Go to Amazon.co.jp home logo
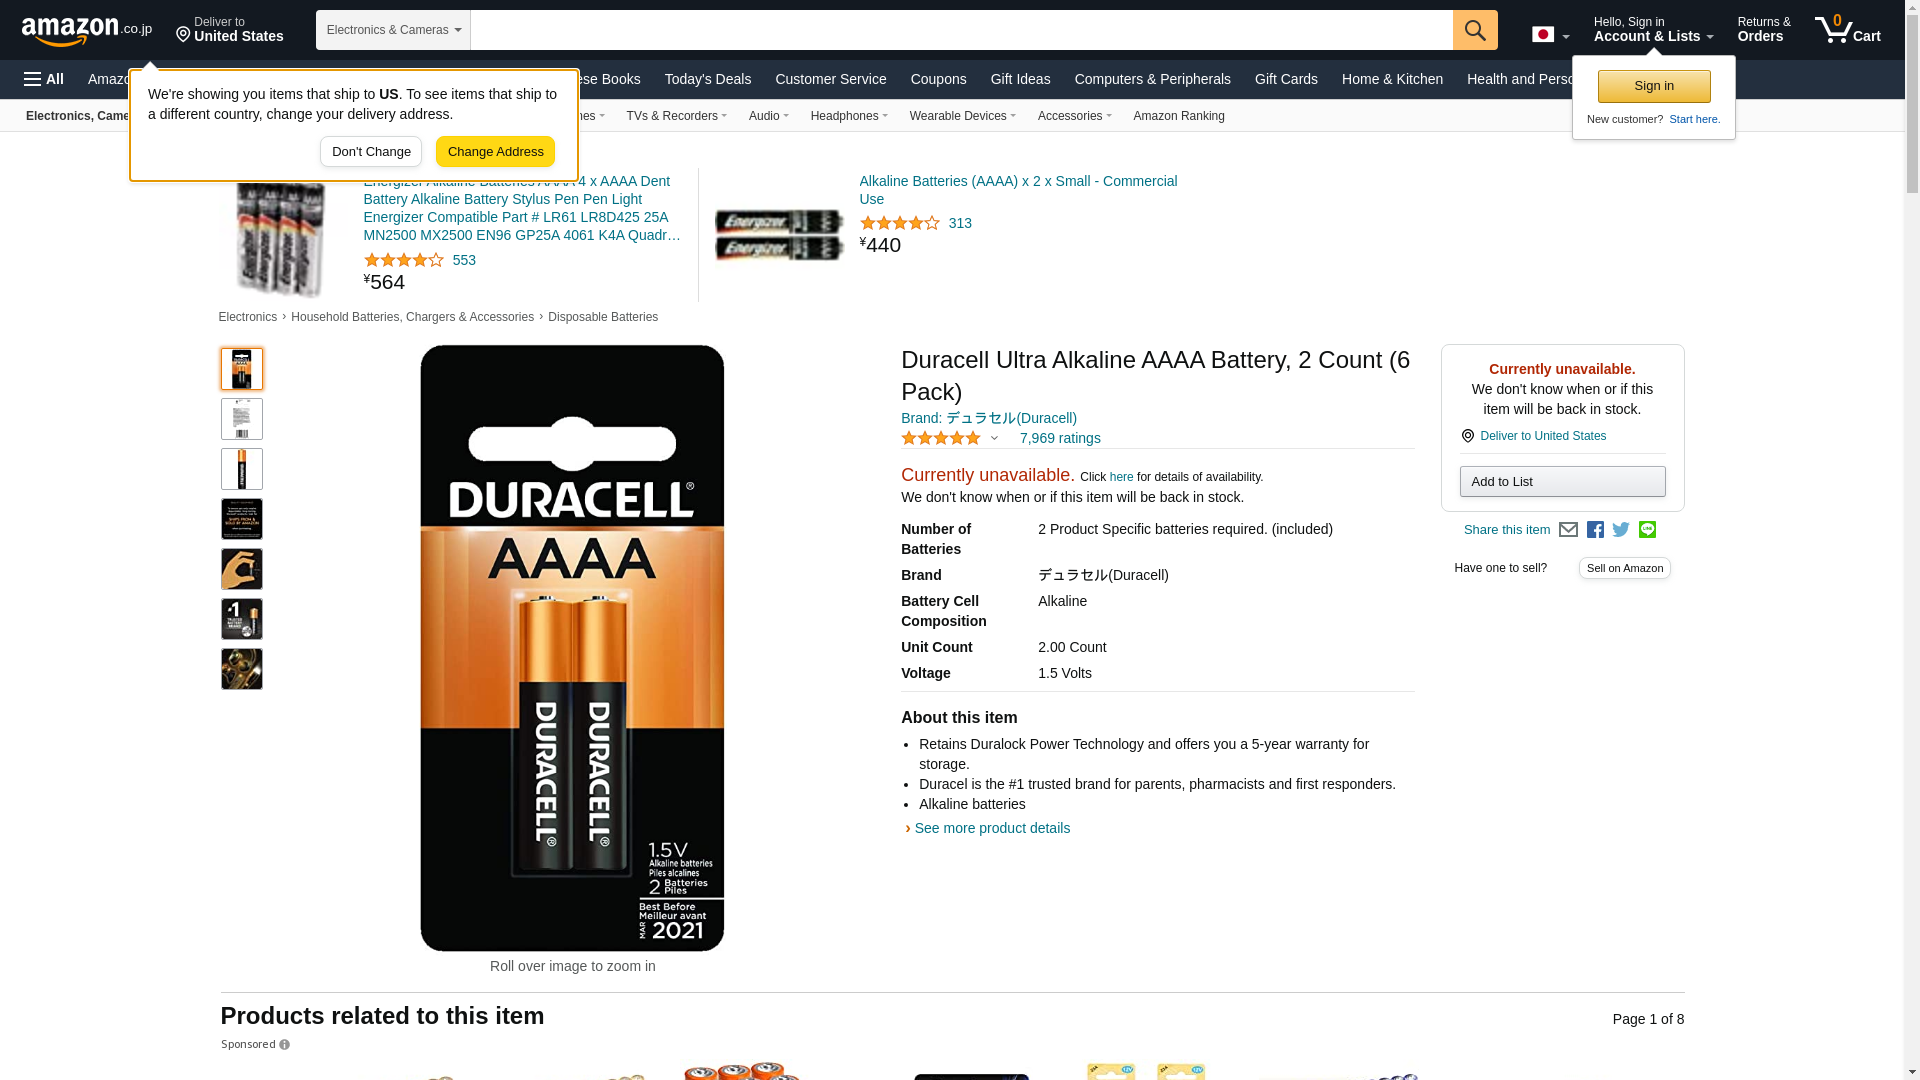 click(87, 31)
